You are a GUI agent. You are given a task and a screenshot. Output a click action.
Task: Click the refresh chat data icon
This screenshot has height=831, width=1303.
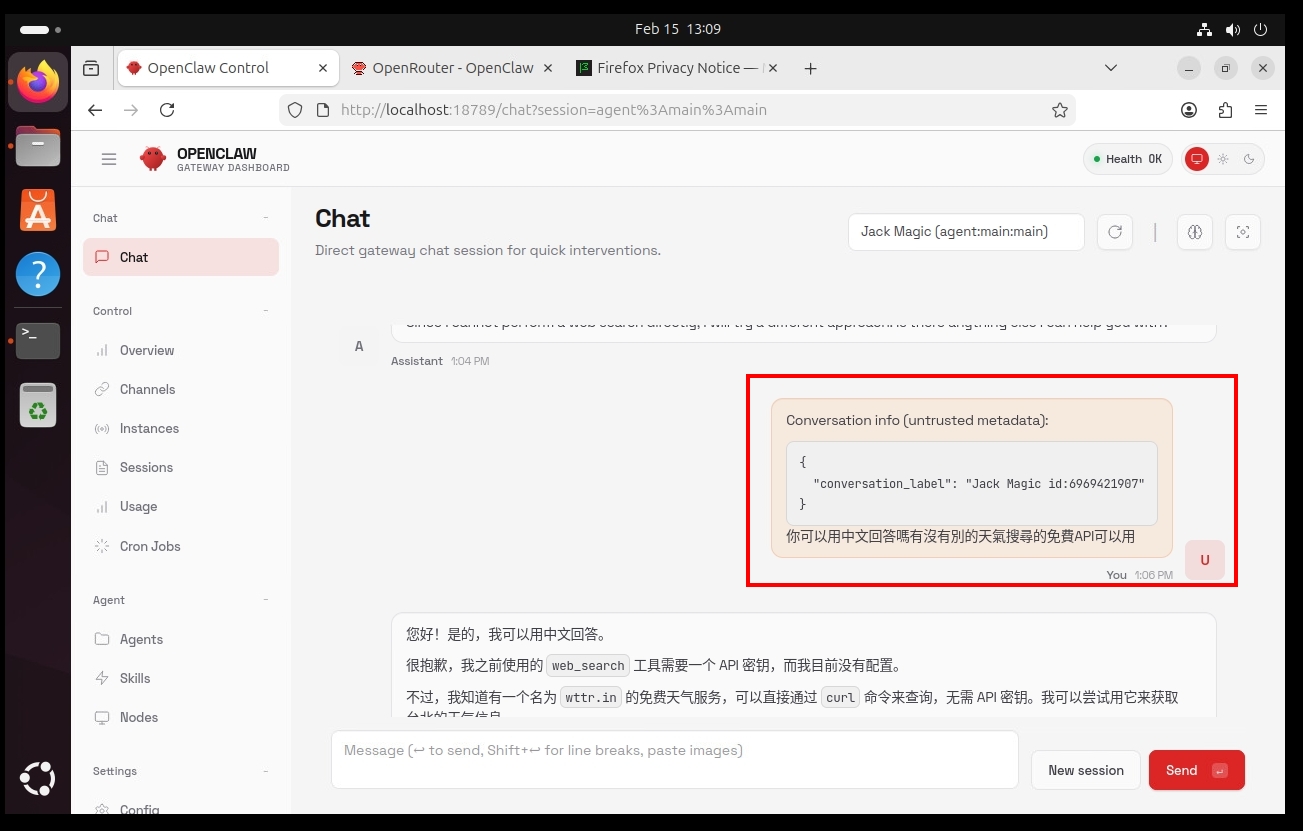click(x=1114, y=232)
